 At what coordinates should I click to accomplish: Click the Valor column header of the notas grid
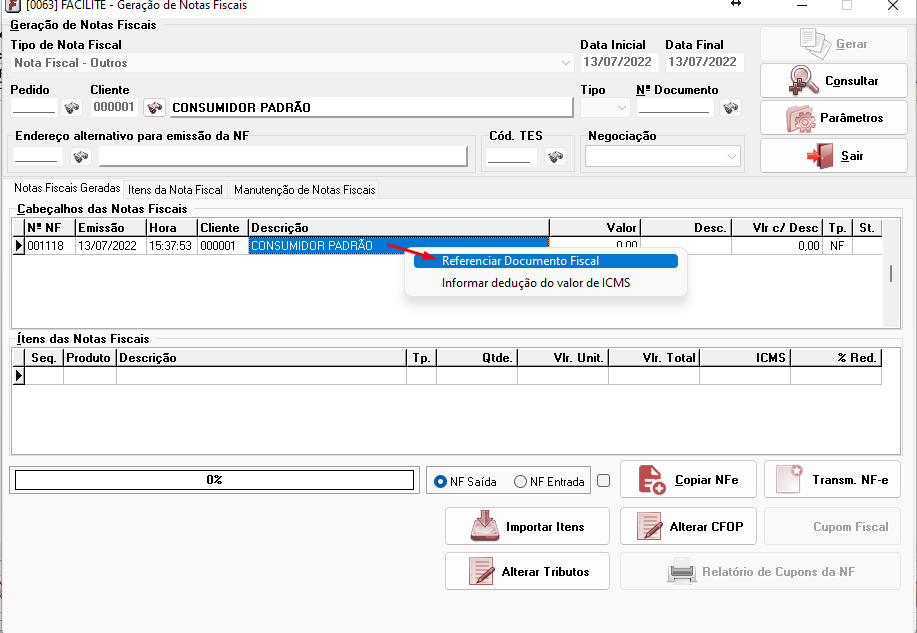[x=595, y=228]
